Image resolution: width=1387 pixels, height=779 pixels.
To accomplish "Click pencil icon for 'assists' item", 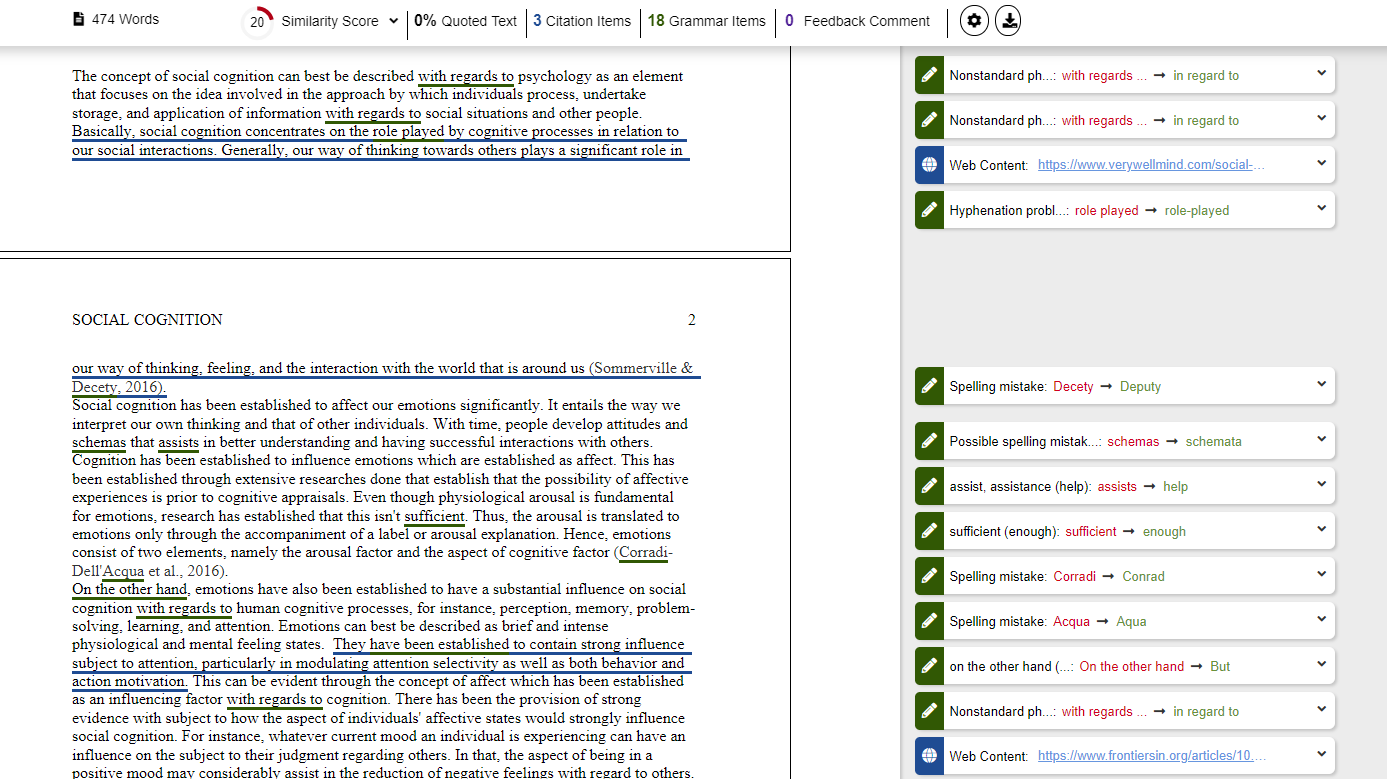I will pos(929,486).
